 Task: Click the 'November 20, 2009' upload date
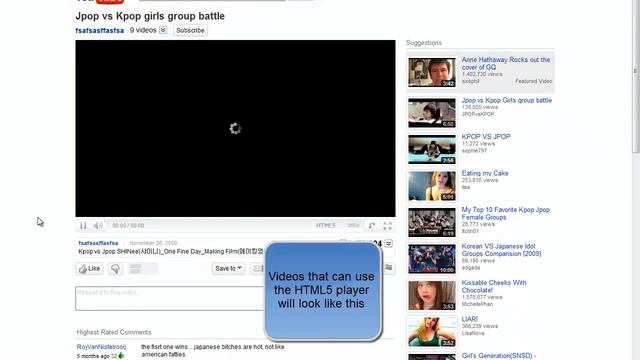[153, 243]
